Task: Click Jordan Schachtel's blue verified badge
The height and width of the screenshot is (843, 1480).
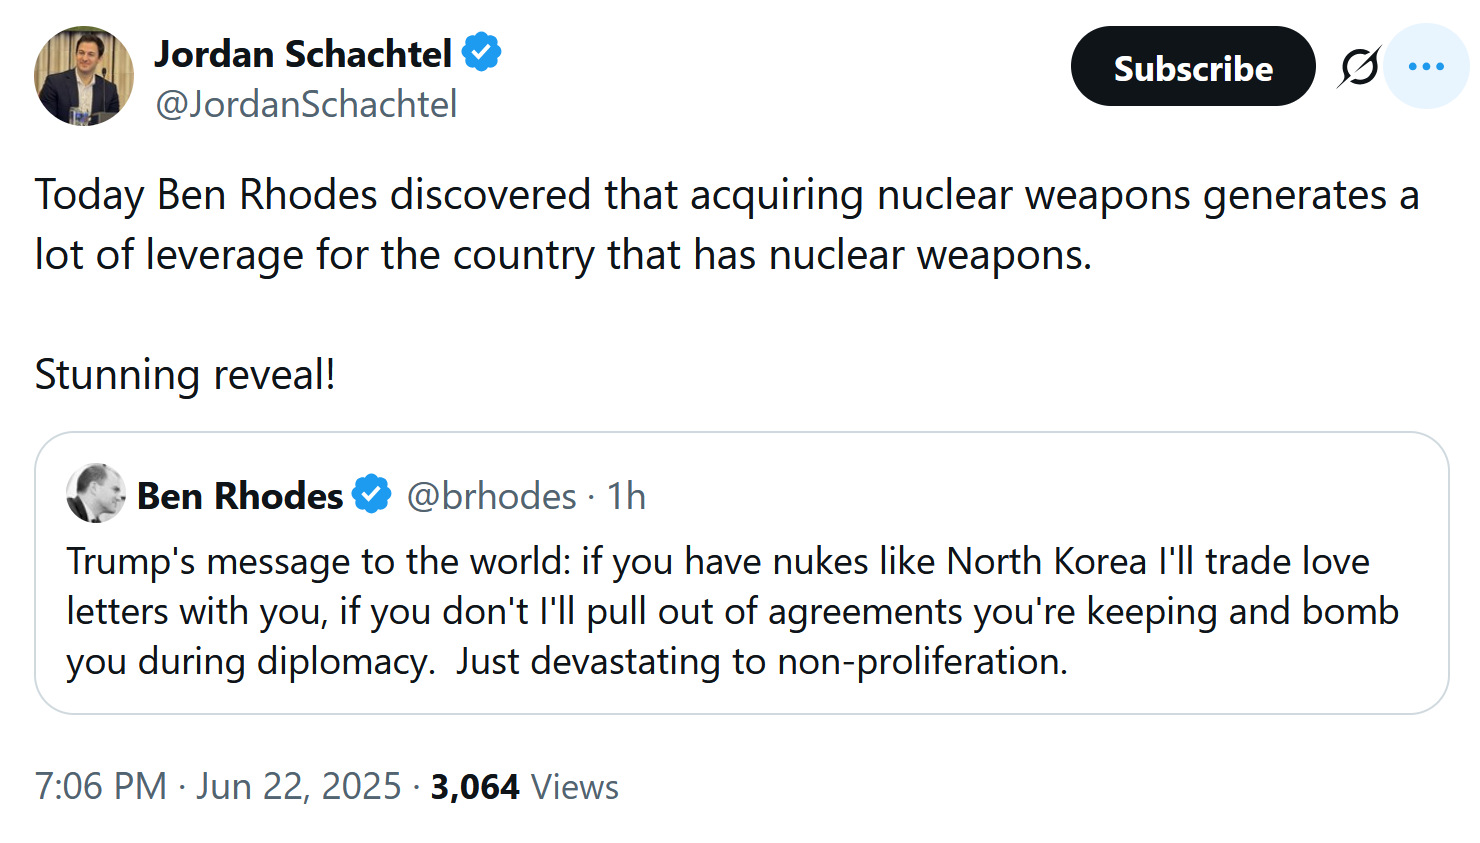Action: 482,53
